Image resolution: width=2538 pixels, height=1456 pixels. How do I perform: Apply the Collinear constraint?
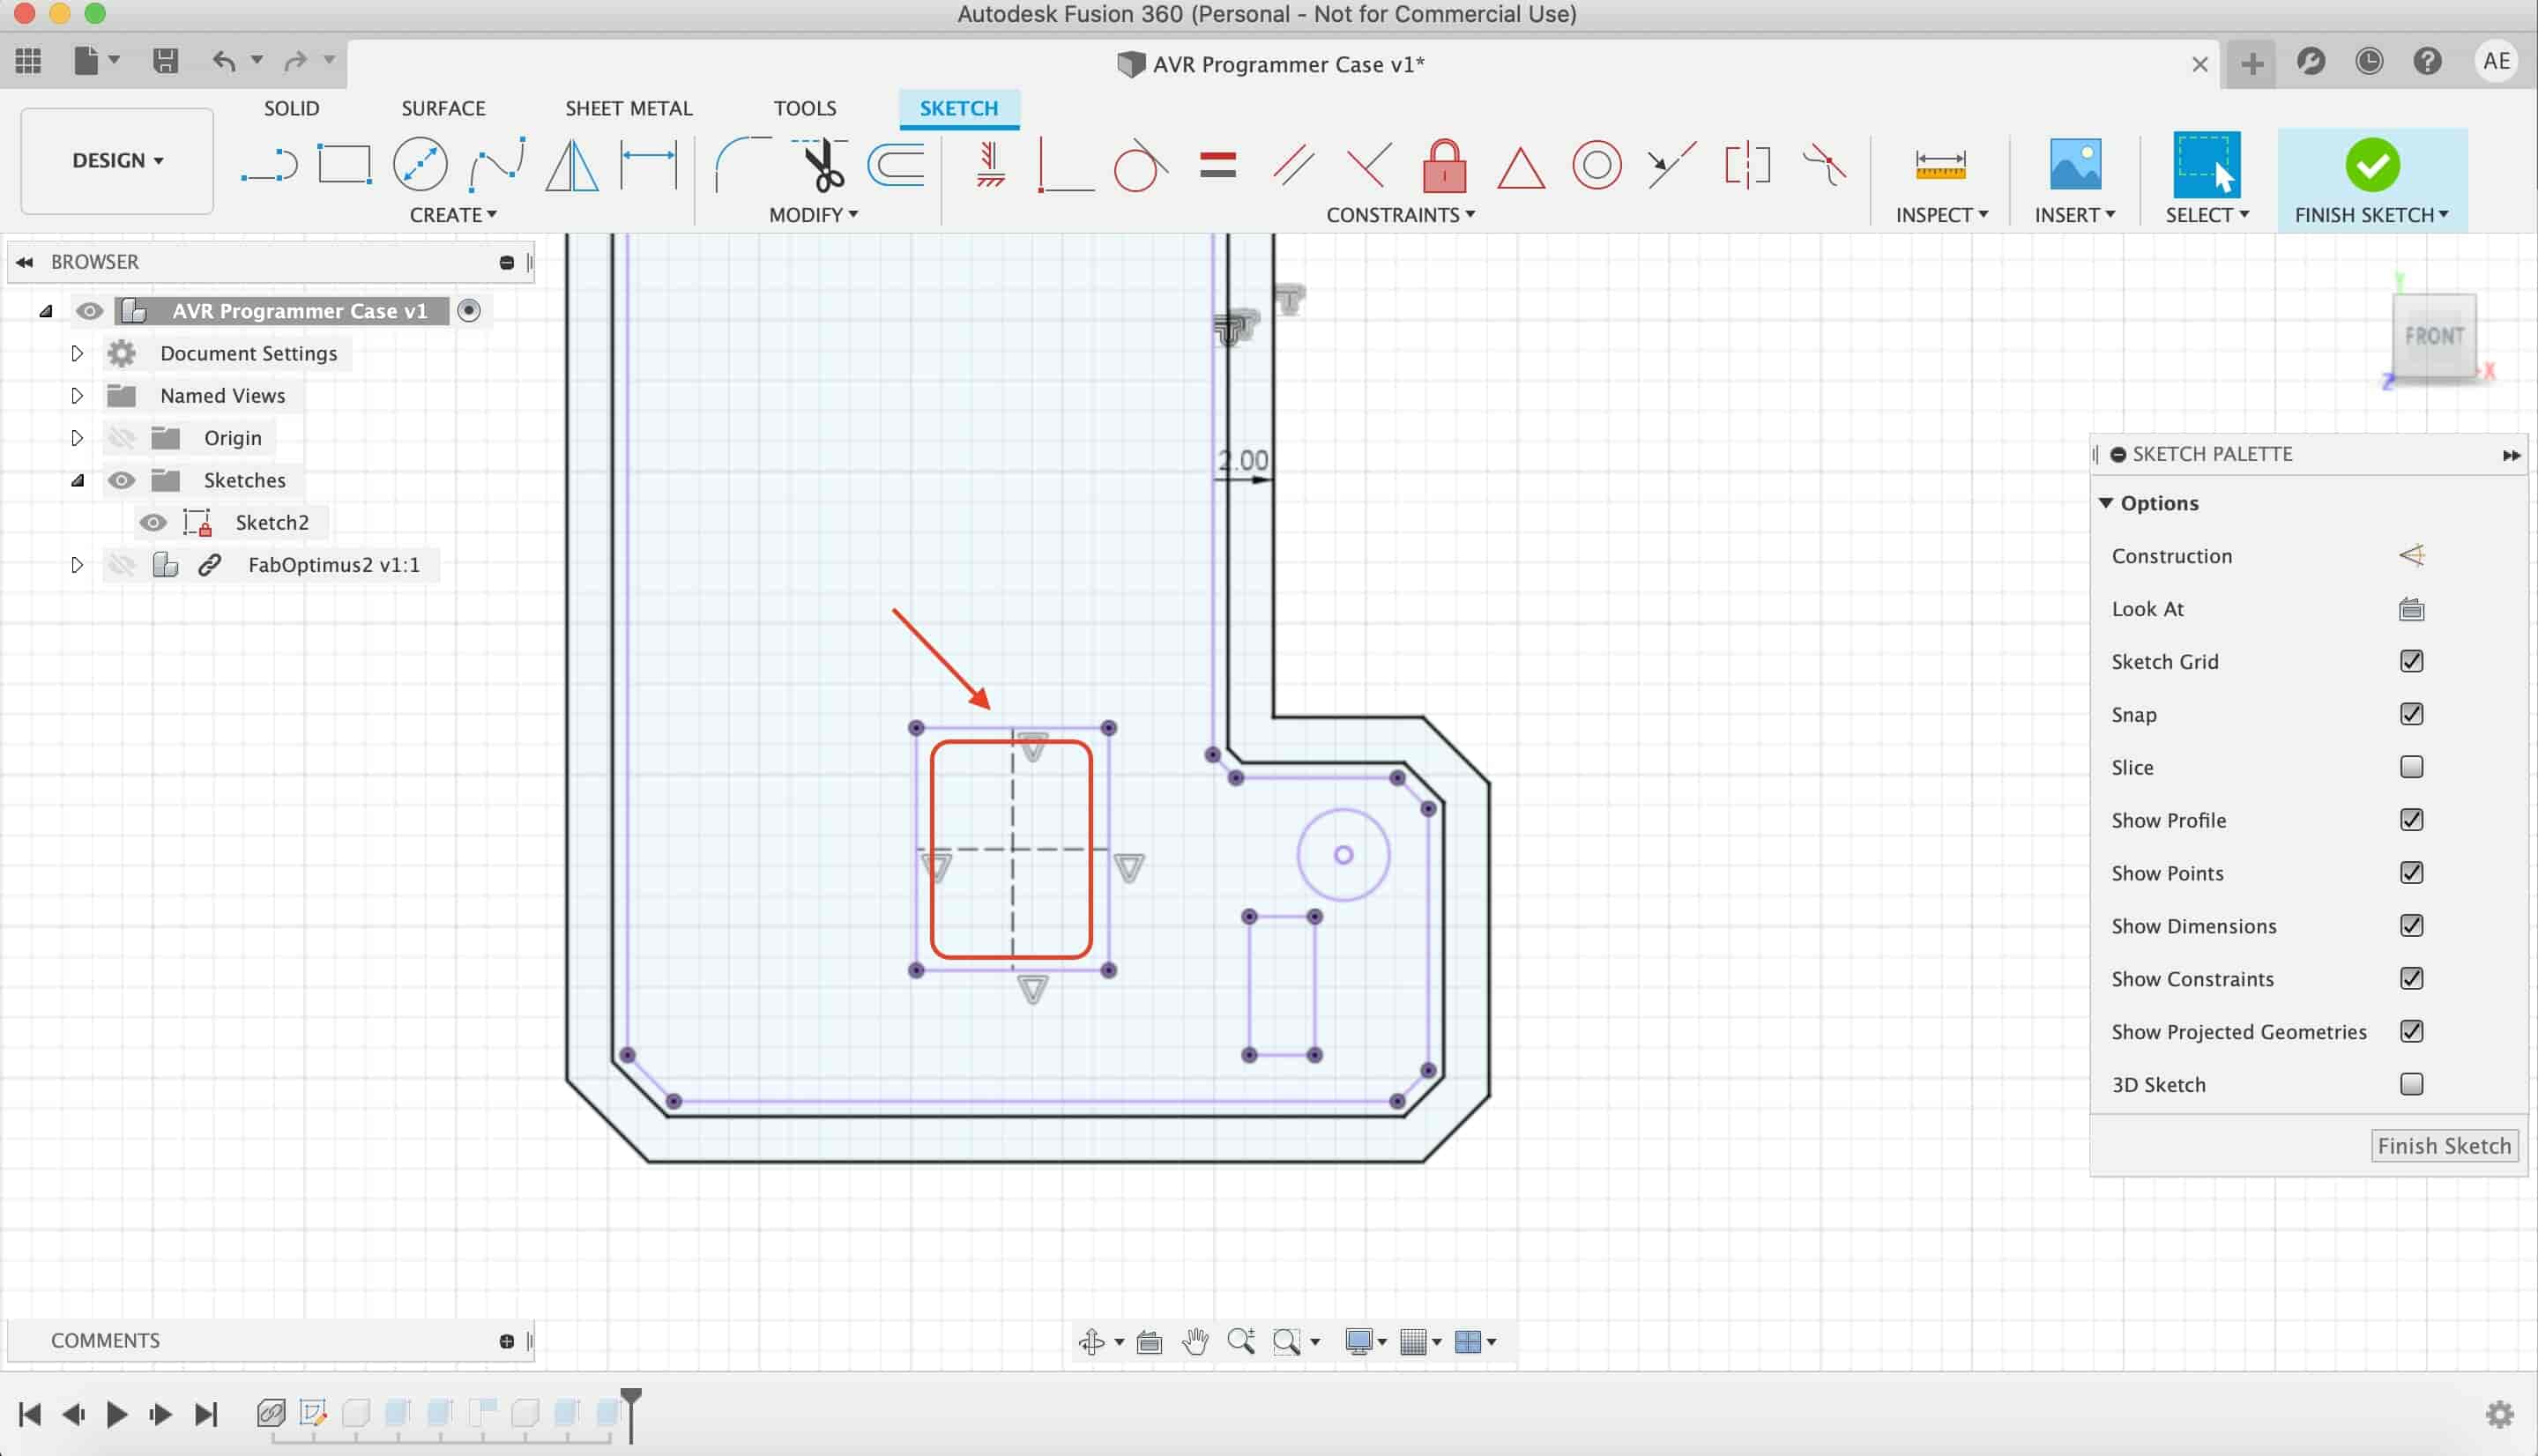point(1671,164)
